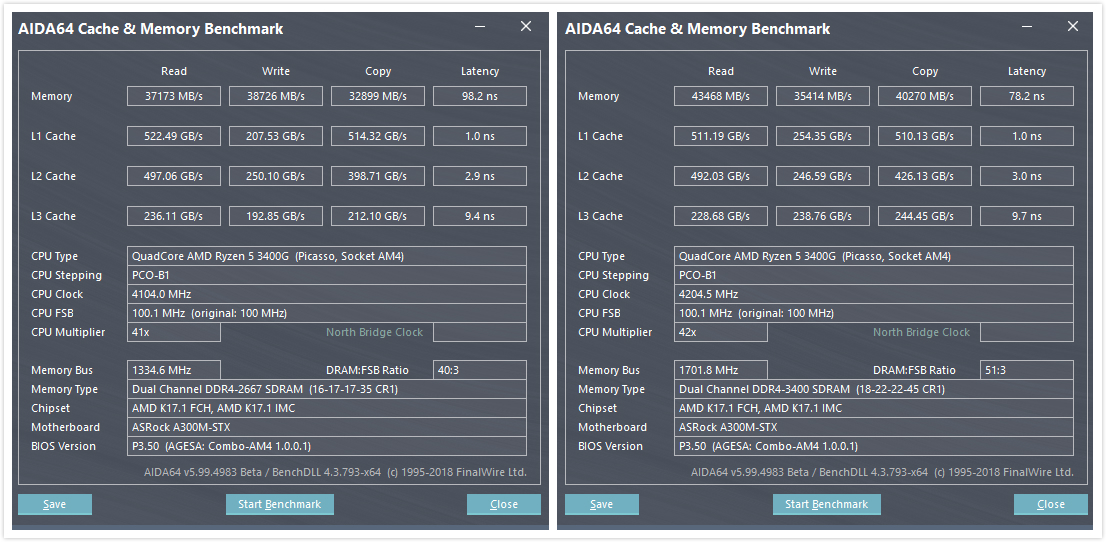The width and height of the screenshot is (1106, 542).
Task: Click Start Benchmark in the DDR4-2667 window
Action: (x=279, y=504)
